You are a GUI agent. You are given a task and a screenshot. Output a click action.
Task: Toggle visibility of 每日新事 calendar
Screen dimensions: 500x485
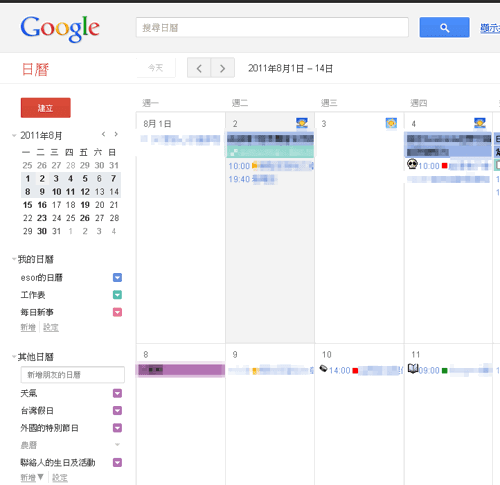(x=37, y=312)
